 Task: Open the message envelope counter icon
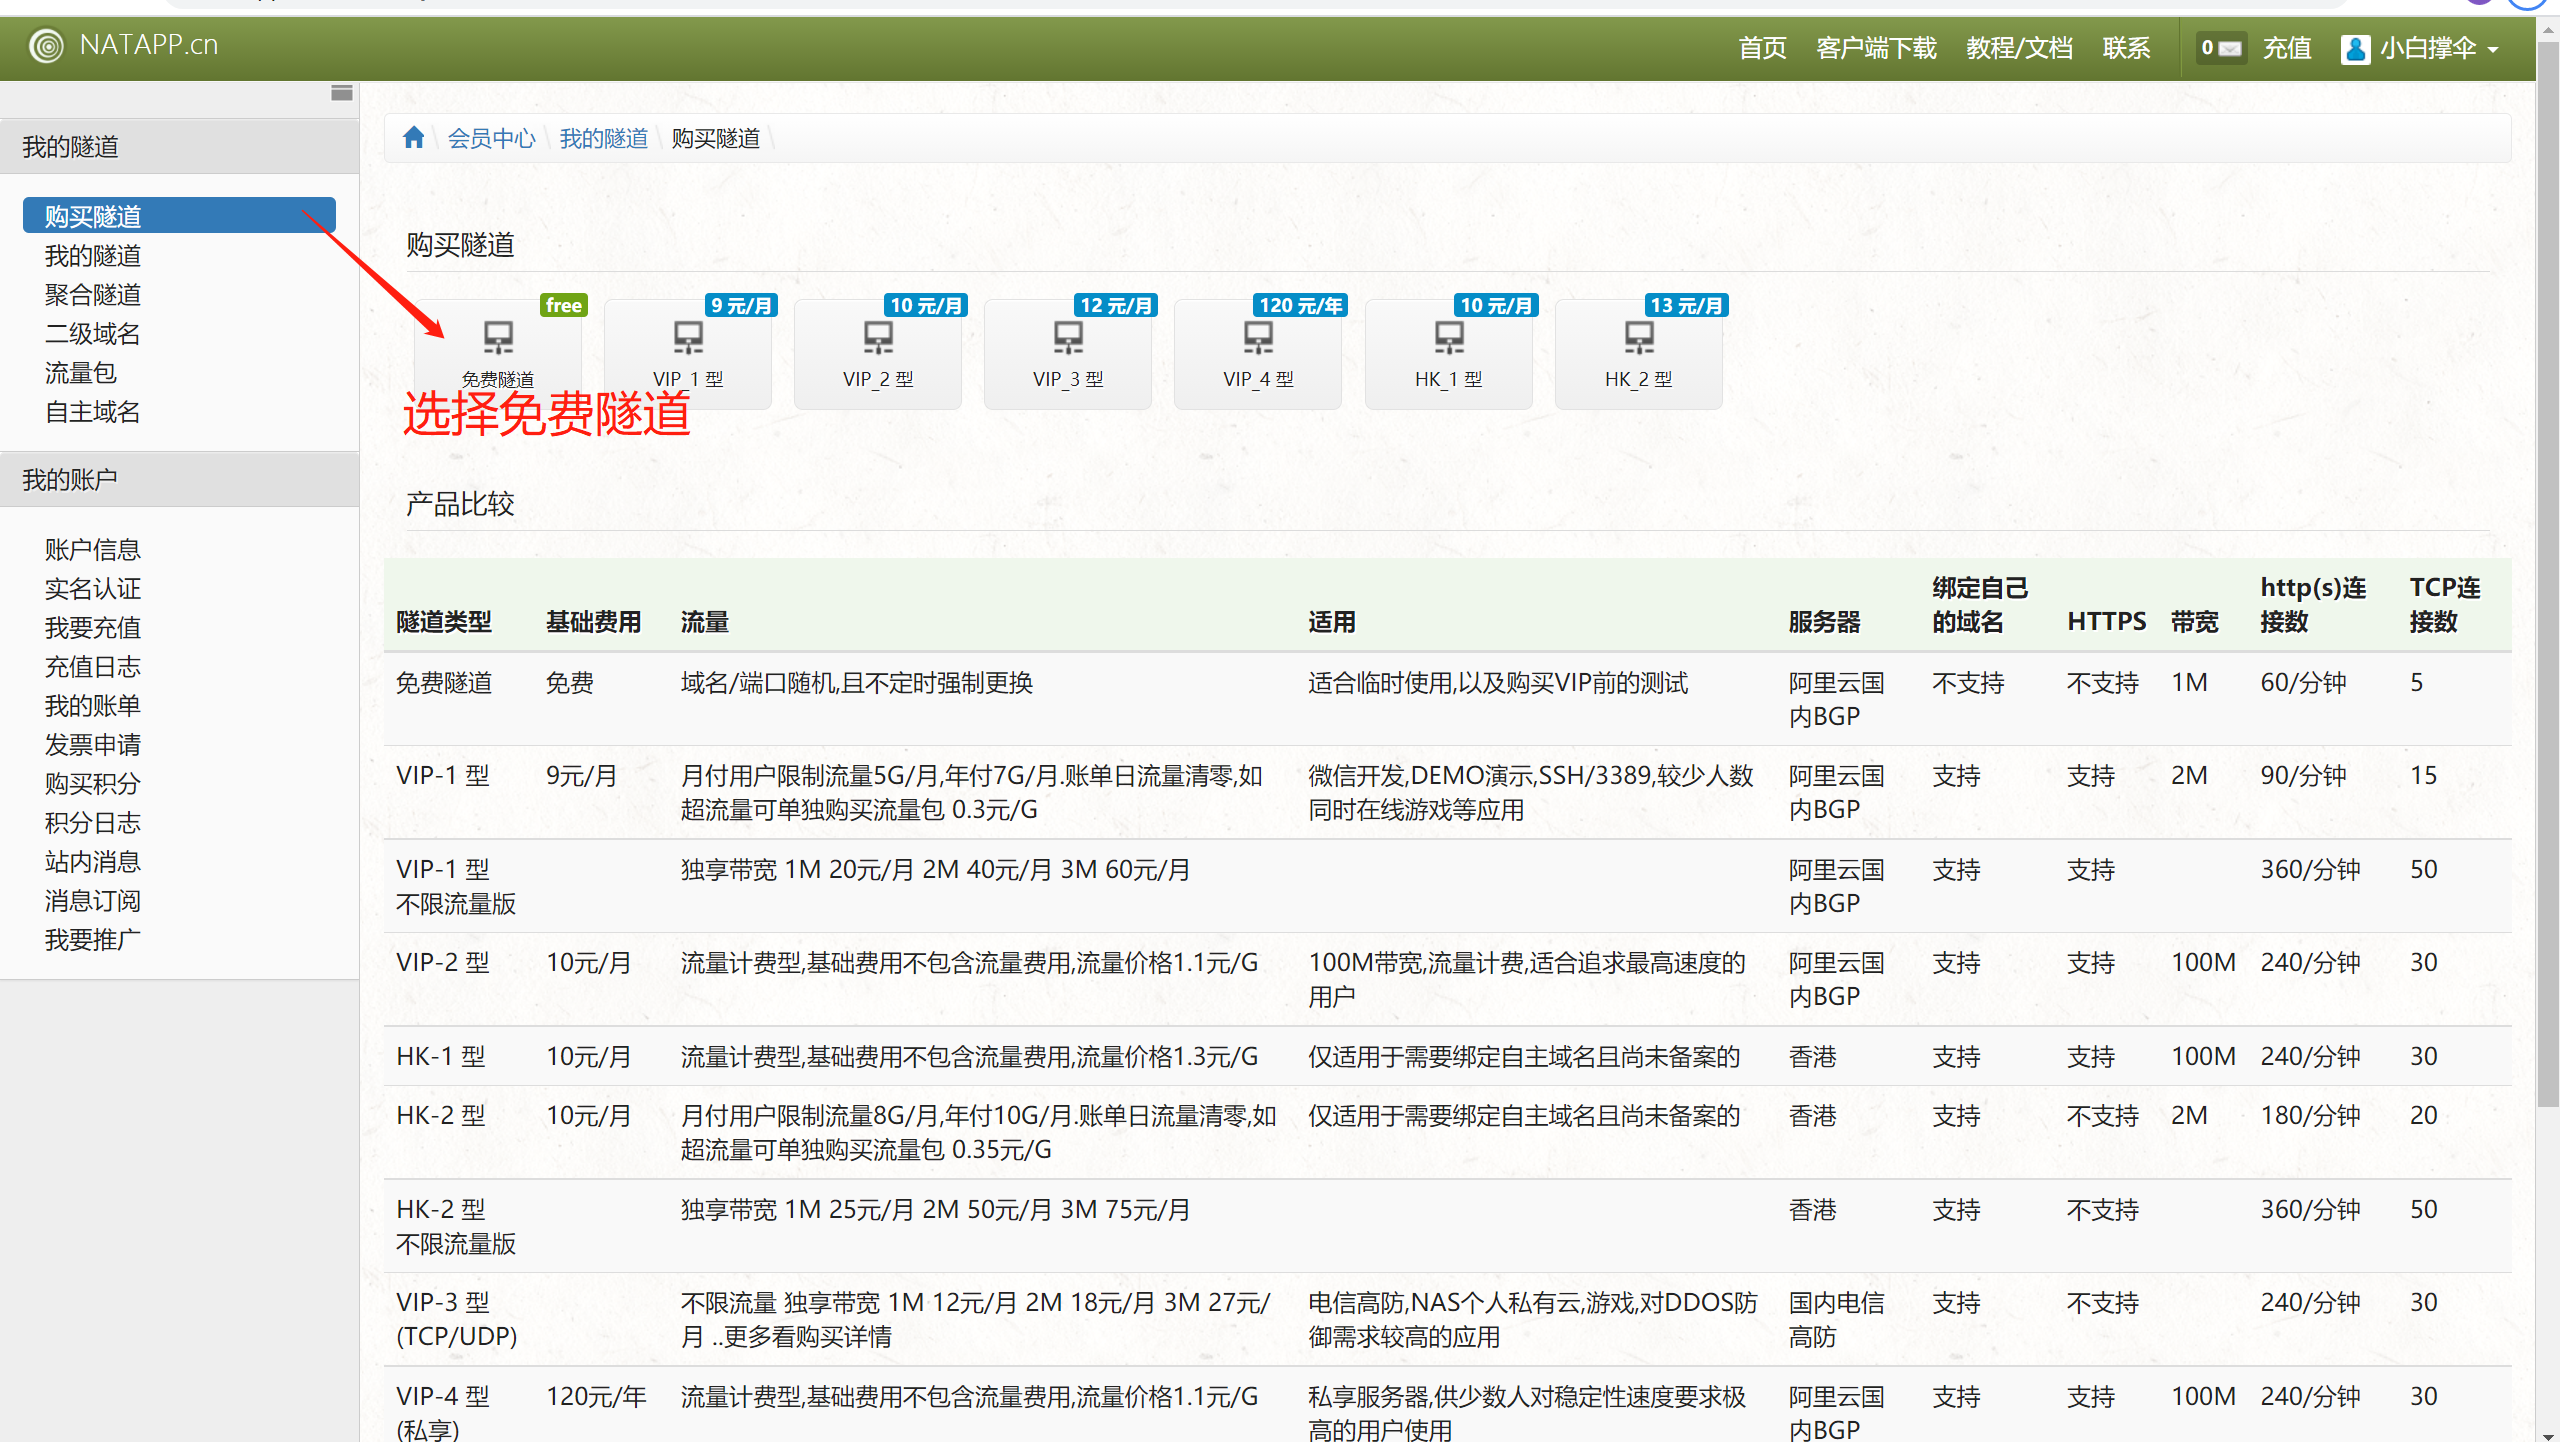[x=2221, y=47]
